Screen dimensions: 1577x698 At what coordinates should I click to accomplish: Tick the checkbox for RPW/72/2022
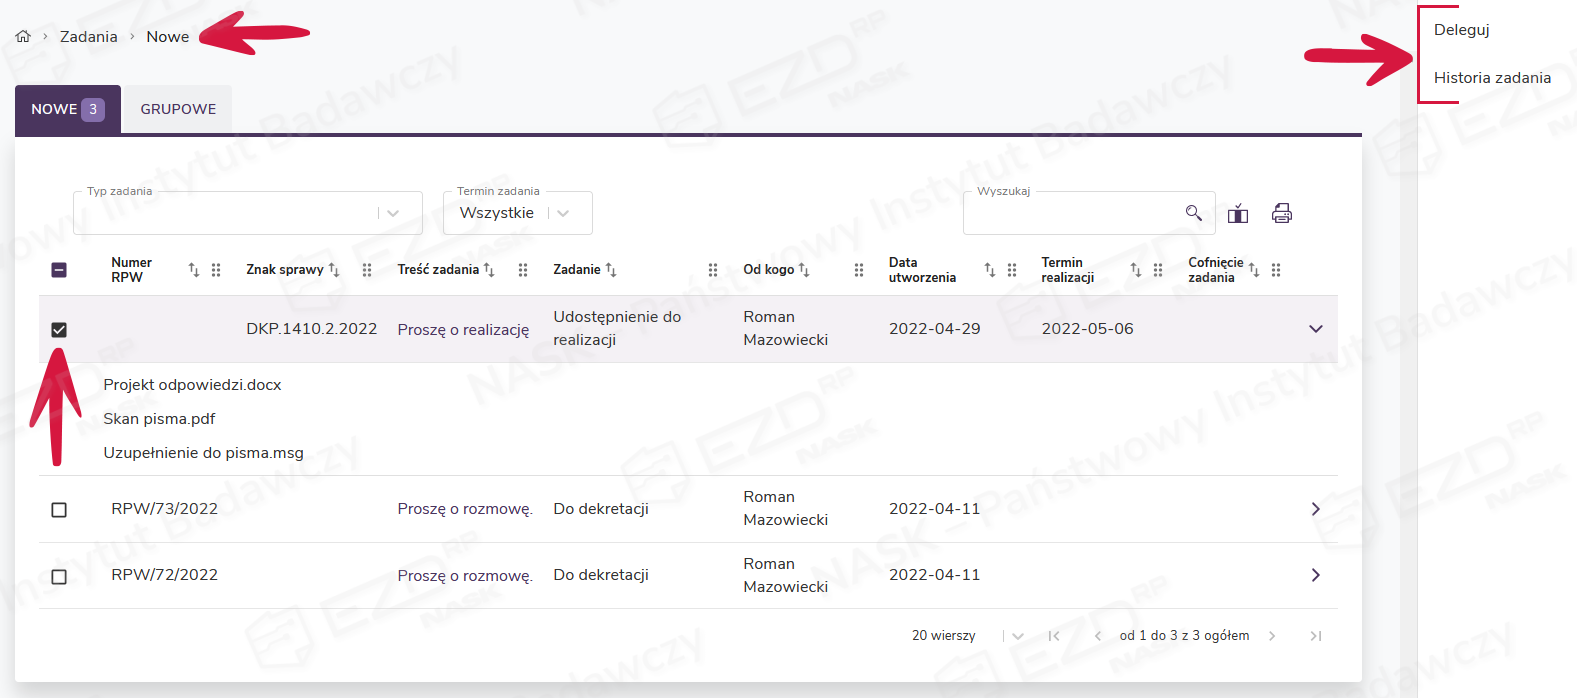coord(59,577)
